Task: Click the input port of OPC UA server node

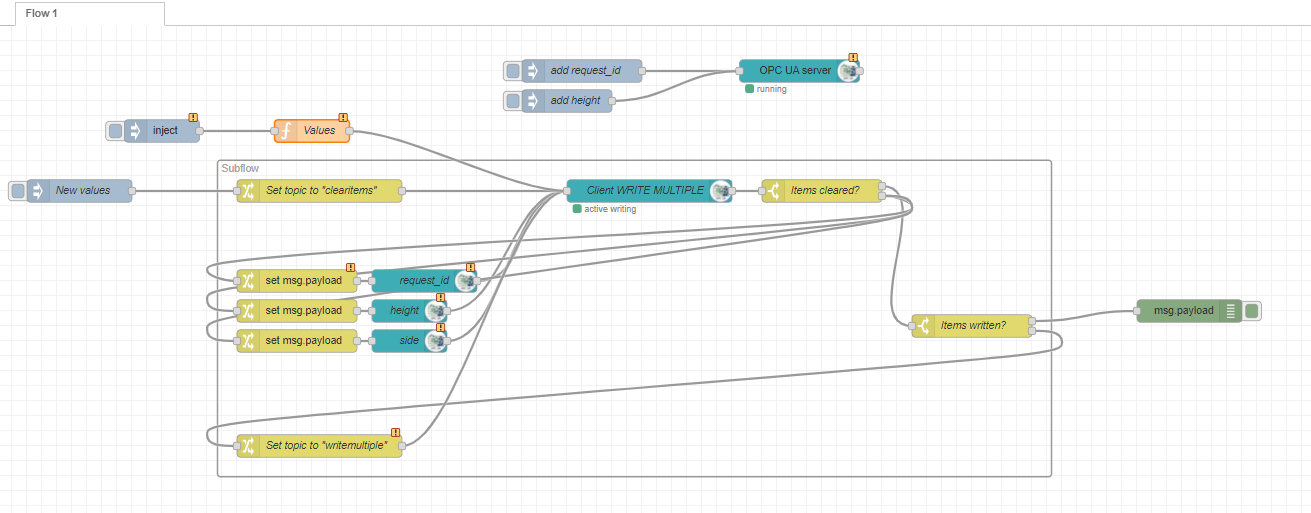Action: (739, 71)
